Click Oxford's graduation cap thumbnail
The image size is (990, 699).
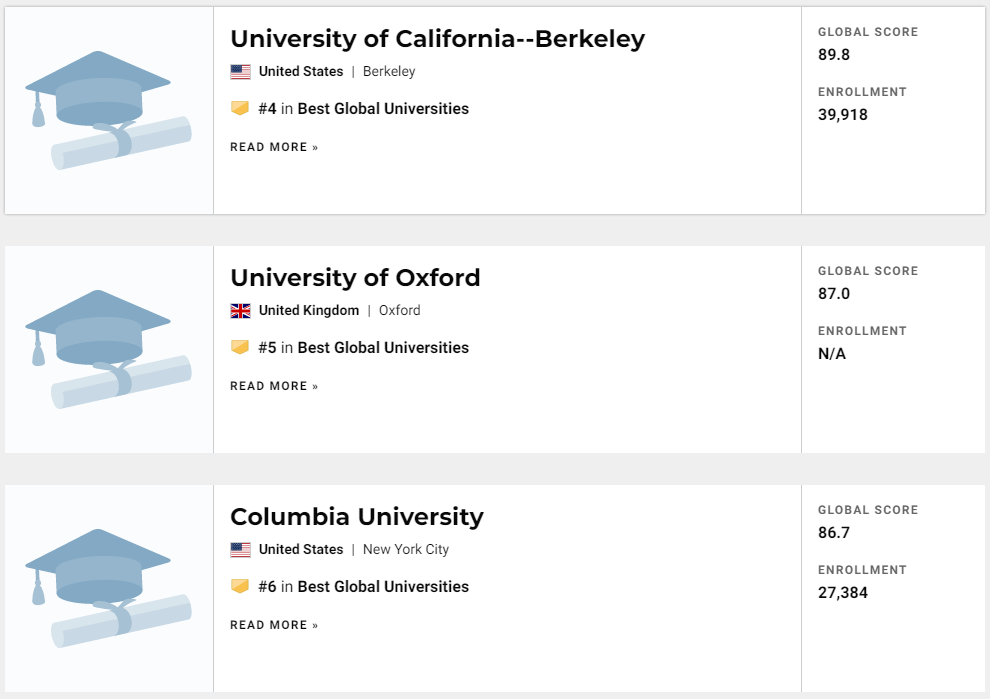(x=108, y=349)
